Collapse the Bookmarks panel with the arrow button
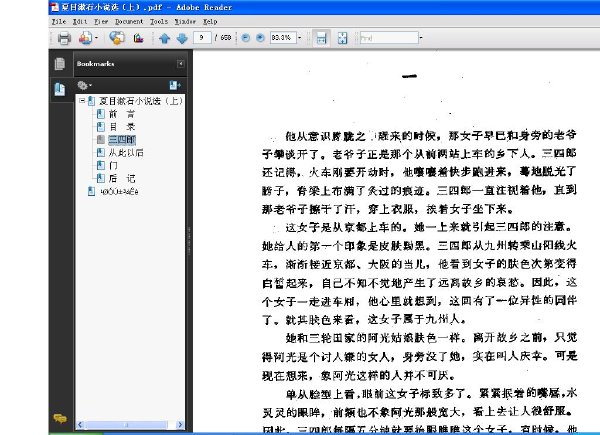 [181, 64]
